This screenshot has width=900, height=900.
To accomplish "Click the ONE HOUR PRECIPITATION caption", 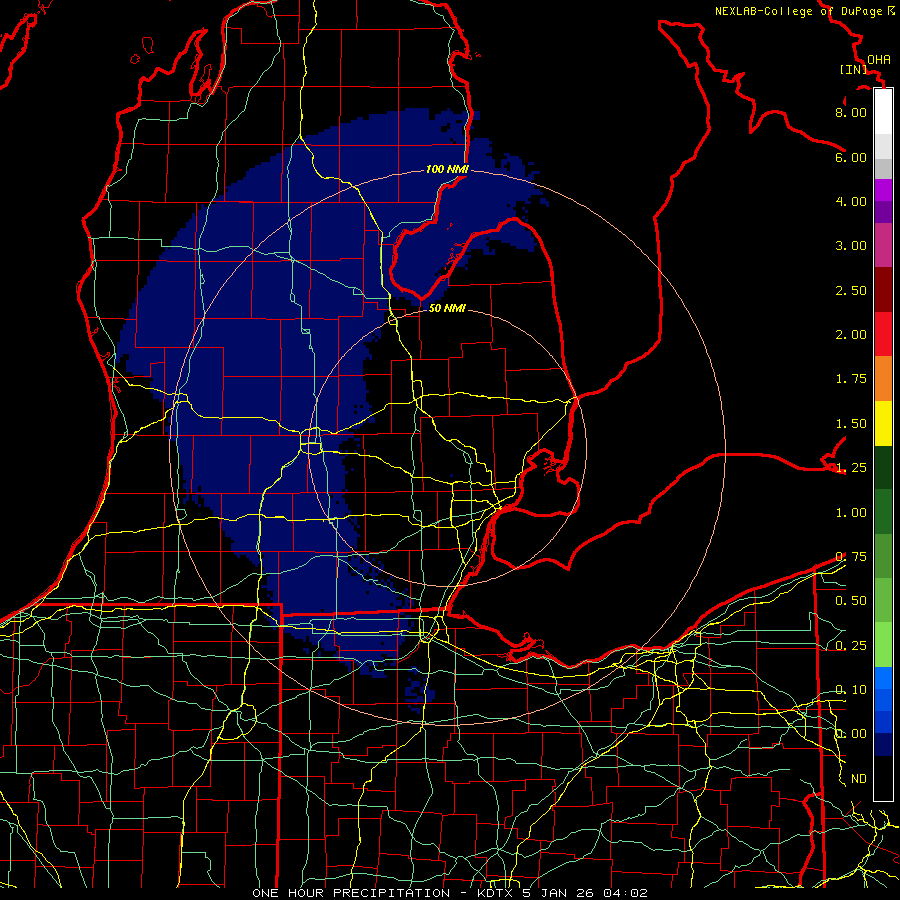I will tap(351, 893).
